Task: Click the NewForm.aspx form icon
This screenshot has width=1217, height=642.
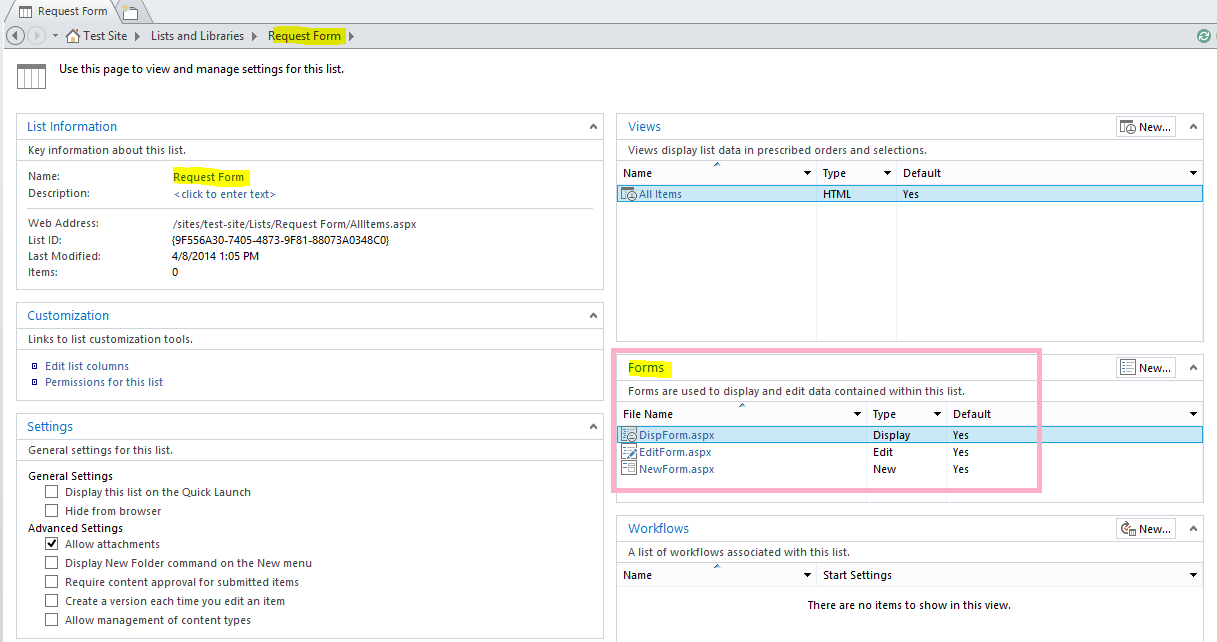Action: point(628,468)
